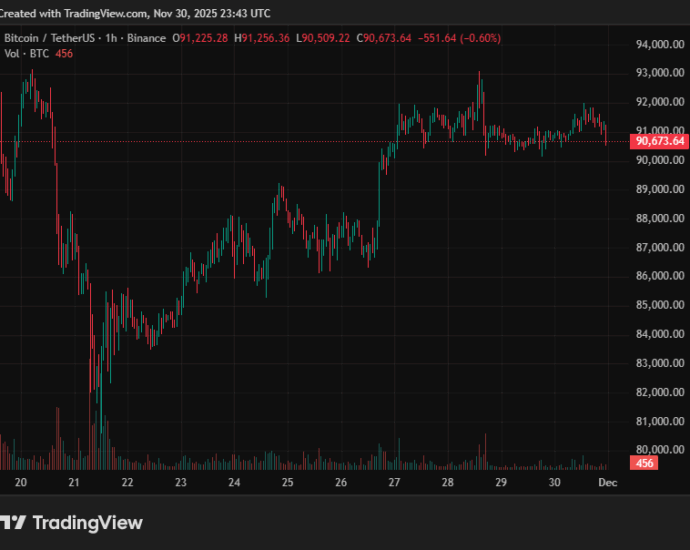Select date 21 on the time axis
The image size is (690, 550).
point(73,482)
